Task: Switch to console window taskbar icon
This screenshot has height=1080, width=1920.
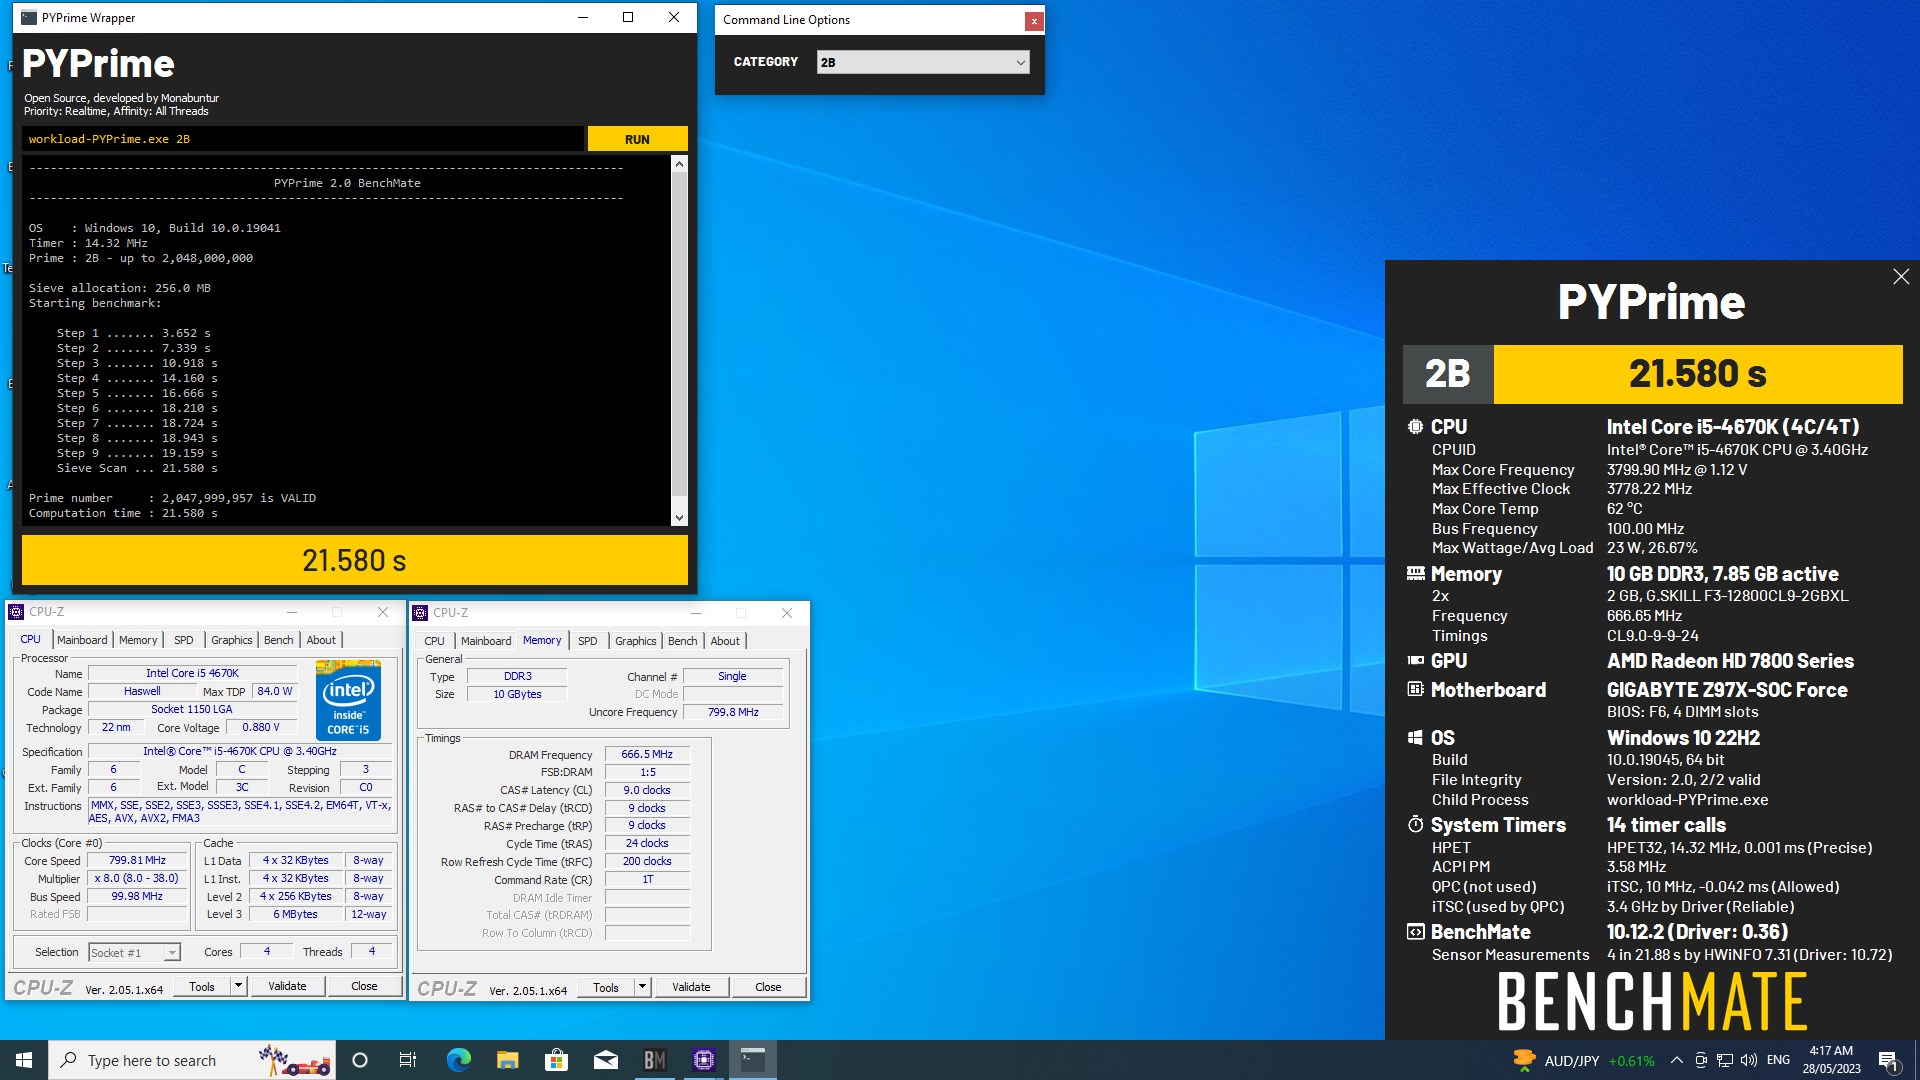Action: [x=752, y=1060]
